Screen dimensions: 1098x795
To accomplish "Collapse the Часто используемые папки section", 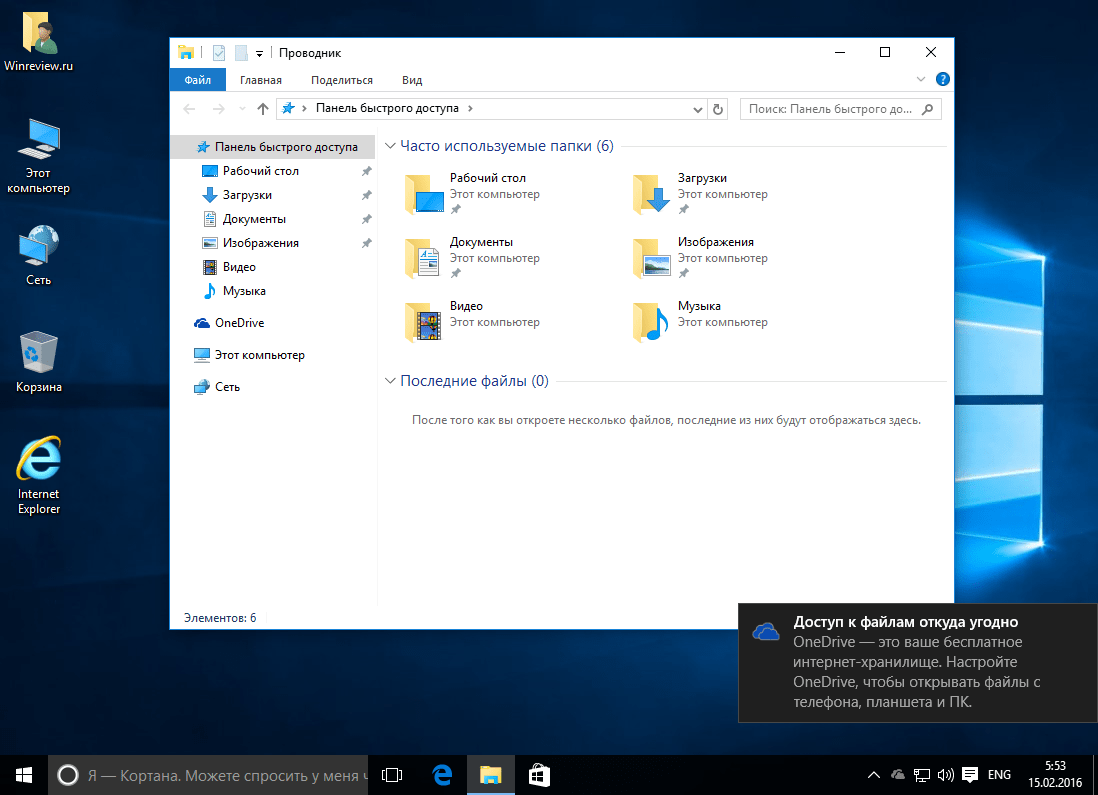I will (390, 146).
